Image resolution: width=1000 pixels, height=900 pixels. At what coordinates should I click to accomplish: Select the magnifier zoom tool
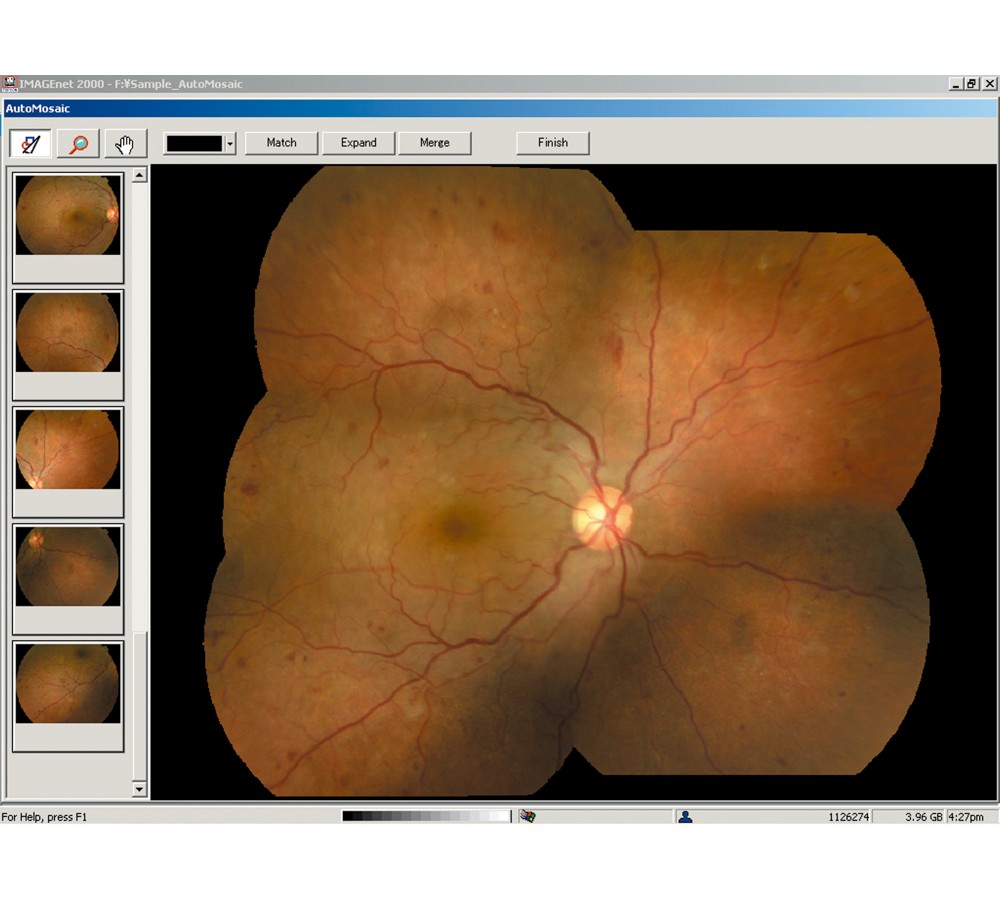78,144
